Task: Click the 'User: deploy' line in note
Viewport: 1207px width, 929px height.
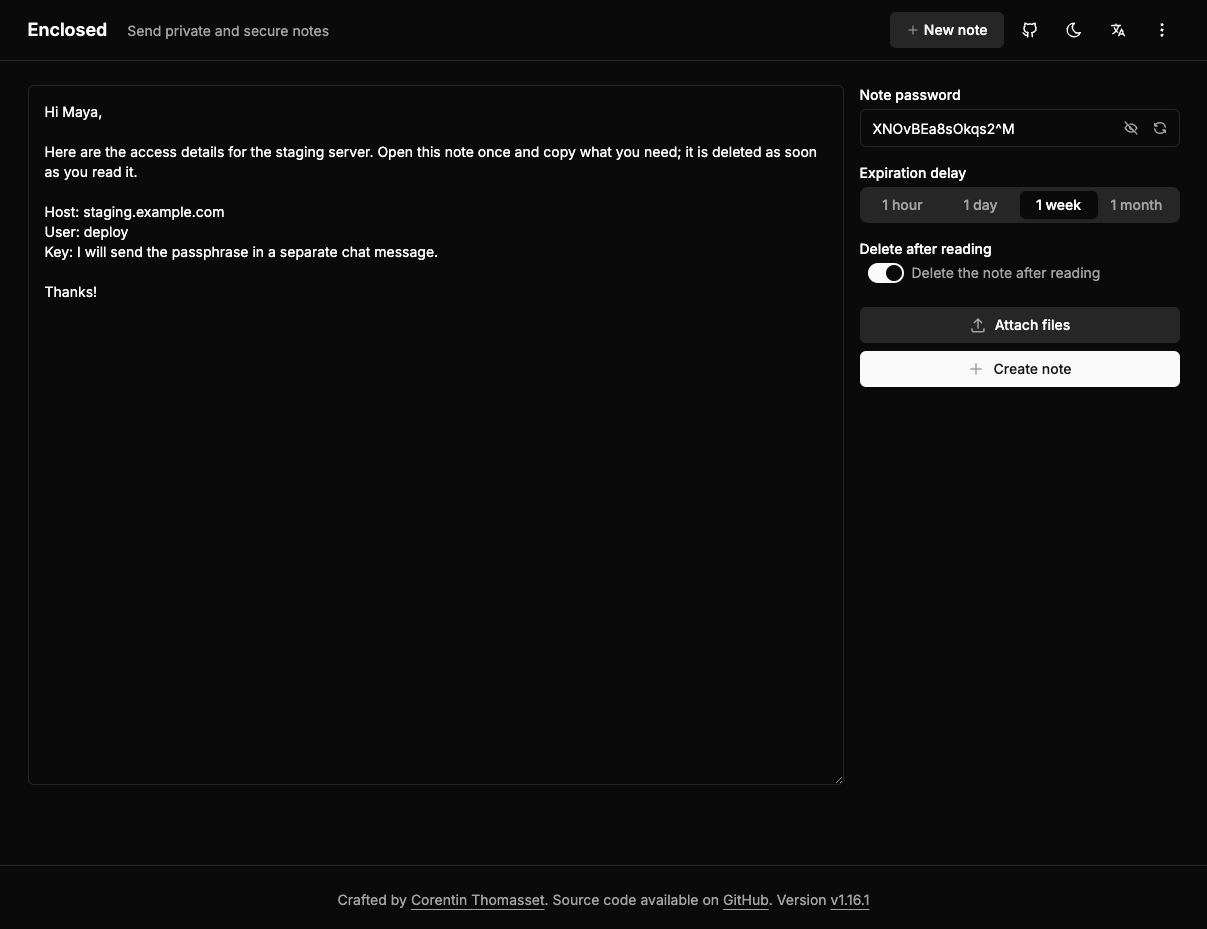Action: point(87,232)
